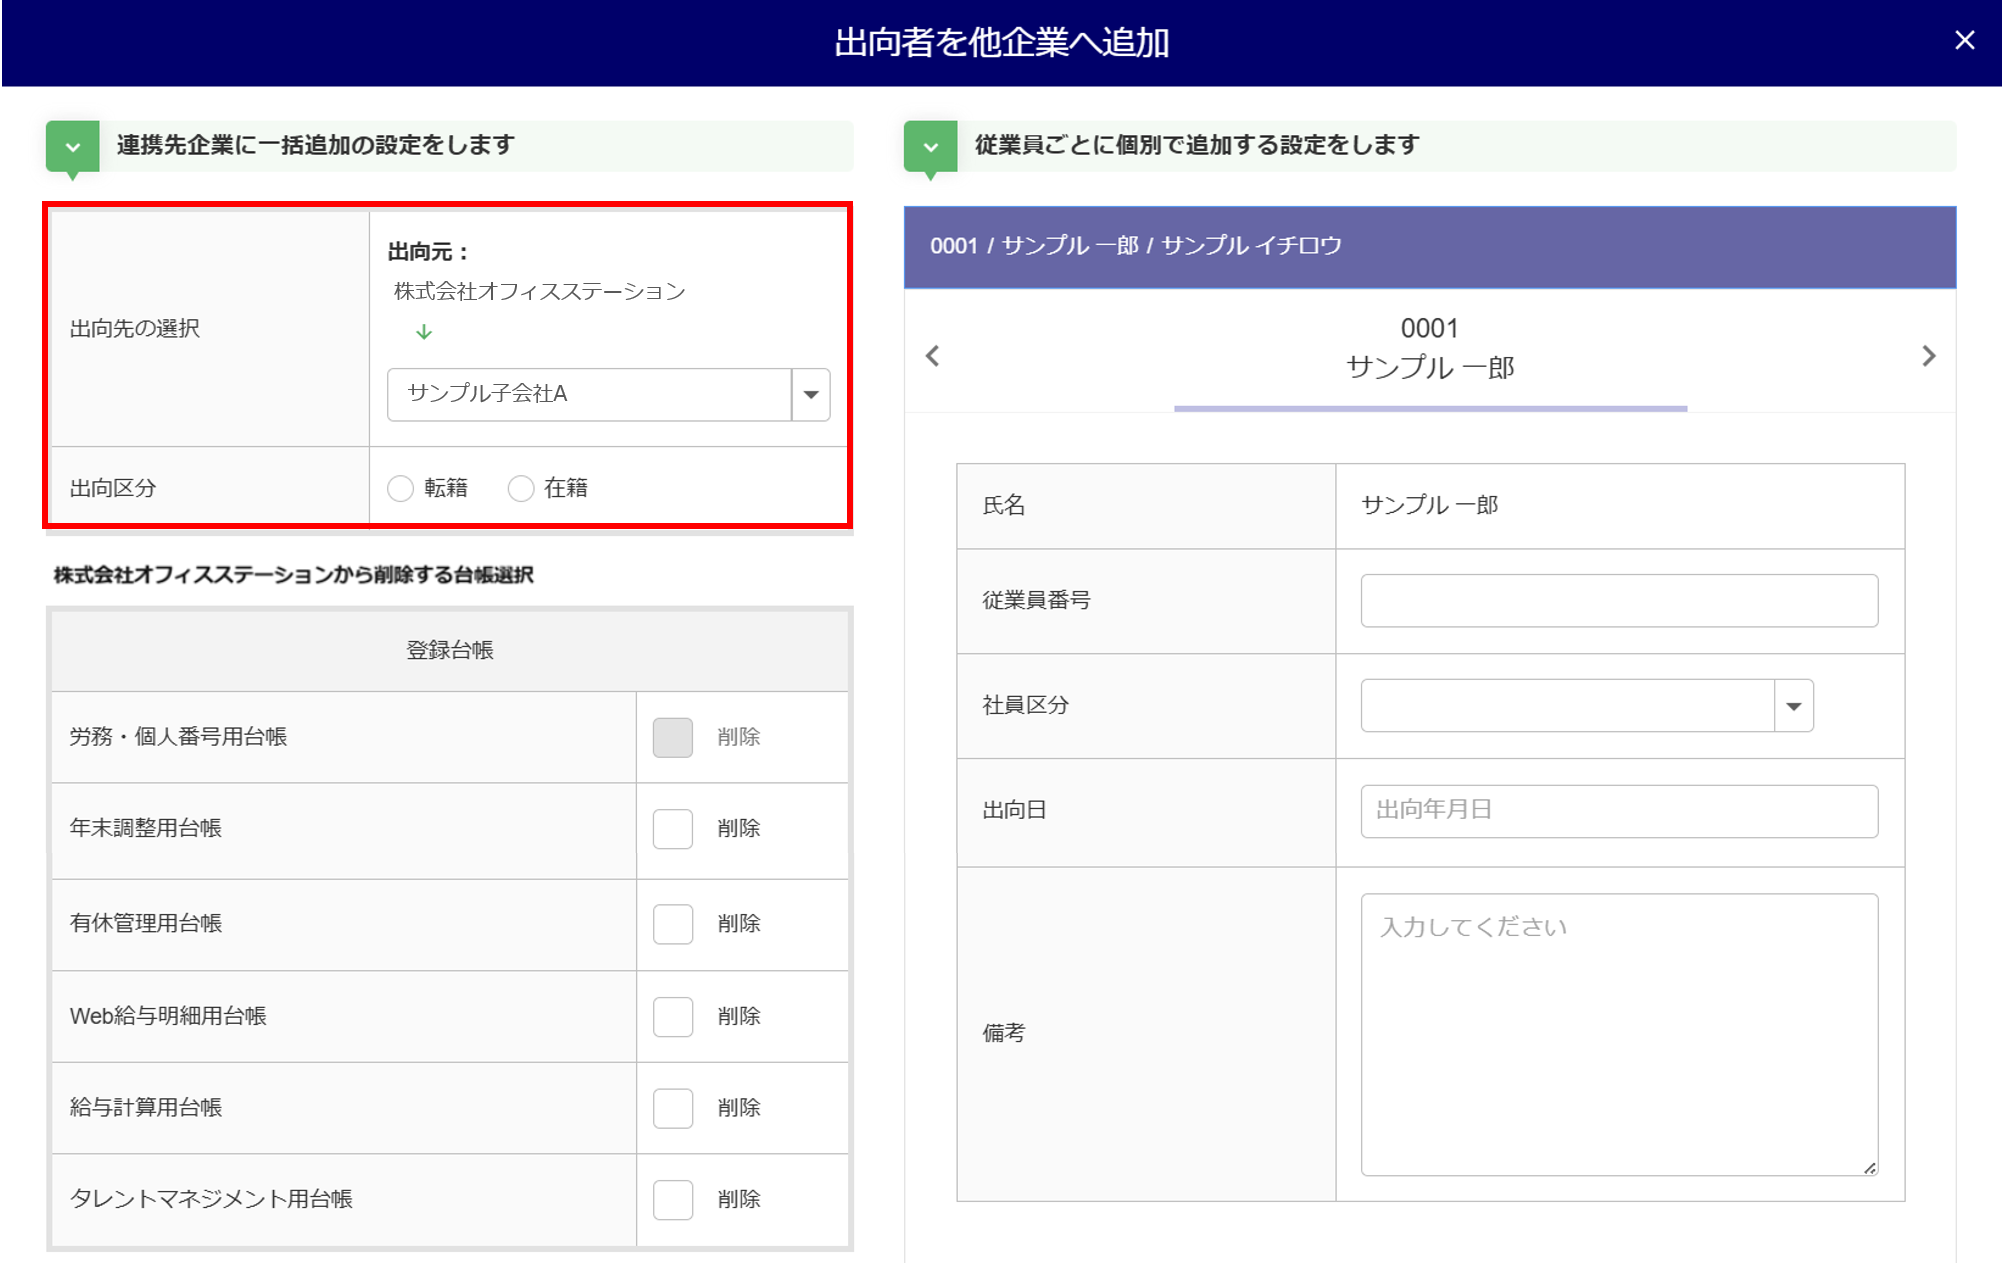Click the 0001 / サンプル 一郎 header bar

[1429, 247]
